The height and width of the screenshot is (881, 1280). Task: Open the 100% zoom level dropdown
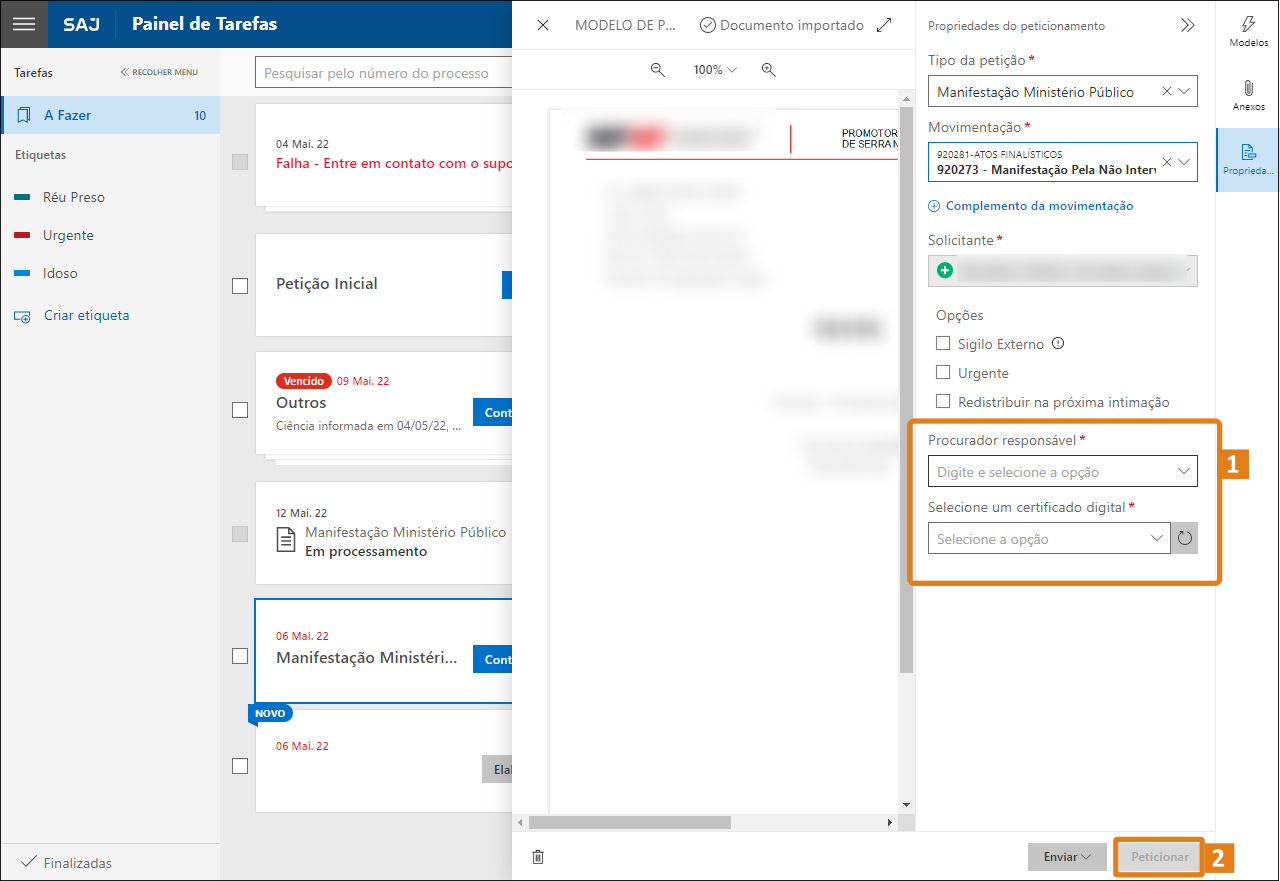[714, 70]
